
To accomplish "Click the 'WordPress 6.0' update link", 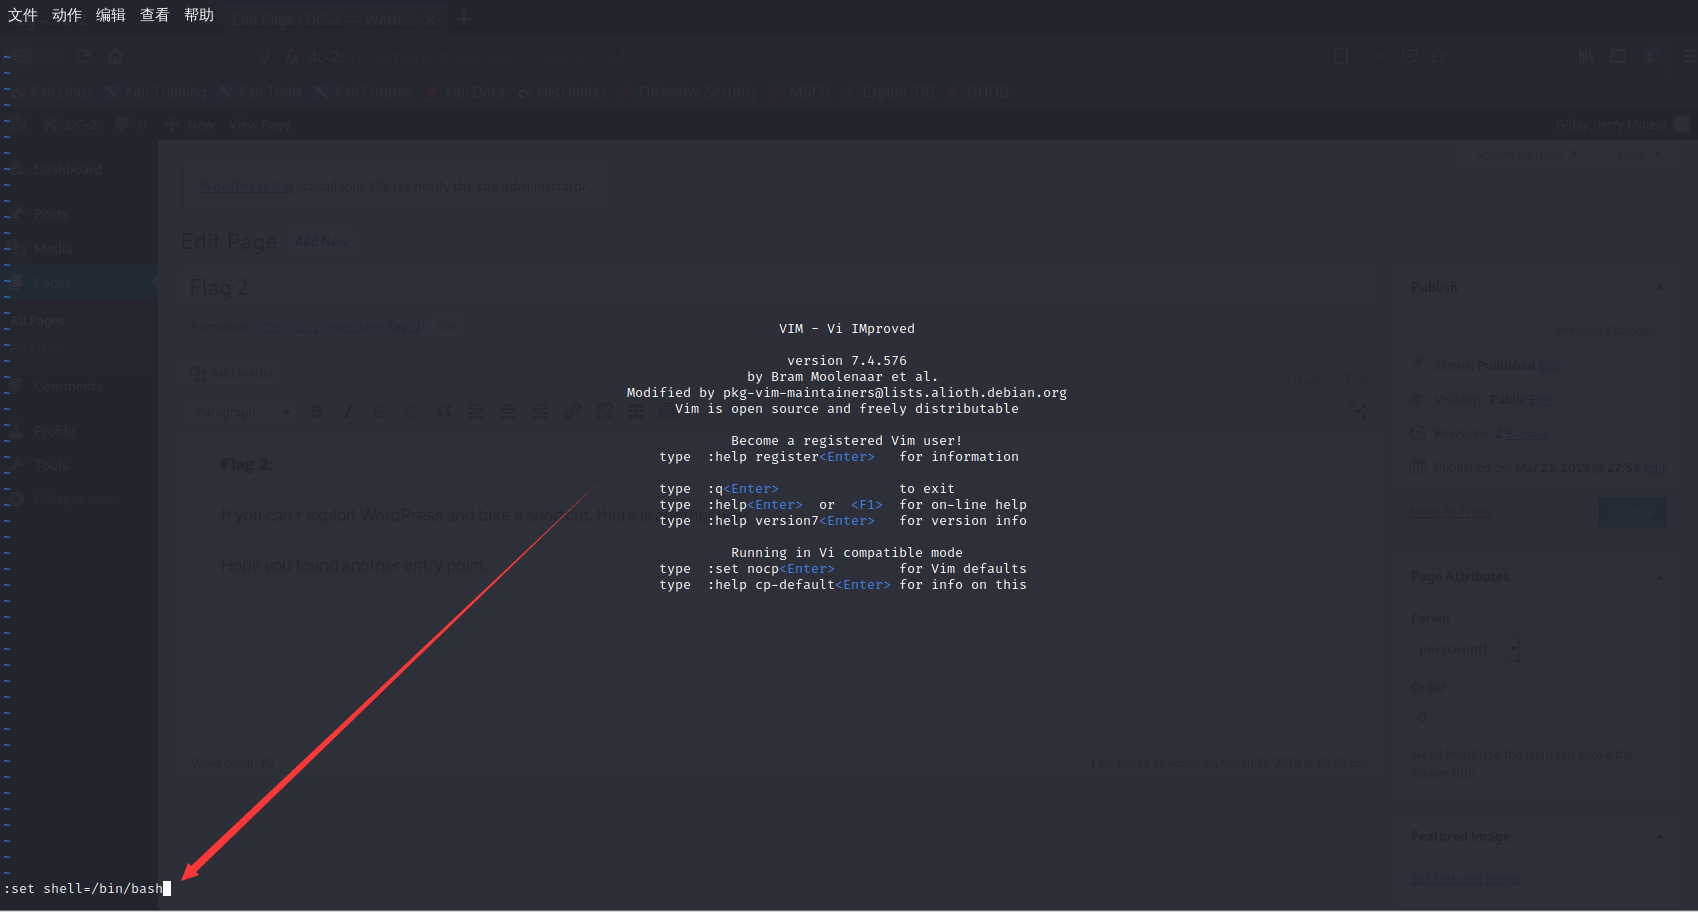I will (245, 186).
